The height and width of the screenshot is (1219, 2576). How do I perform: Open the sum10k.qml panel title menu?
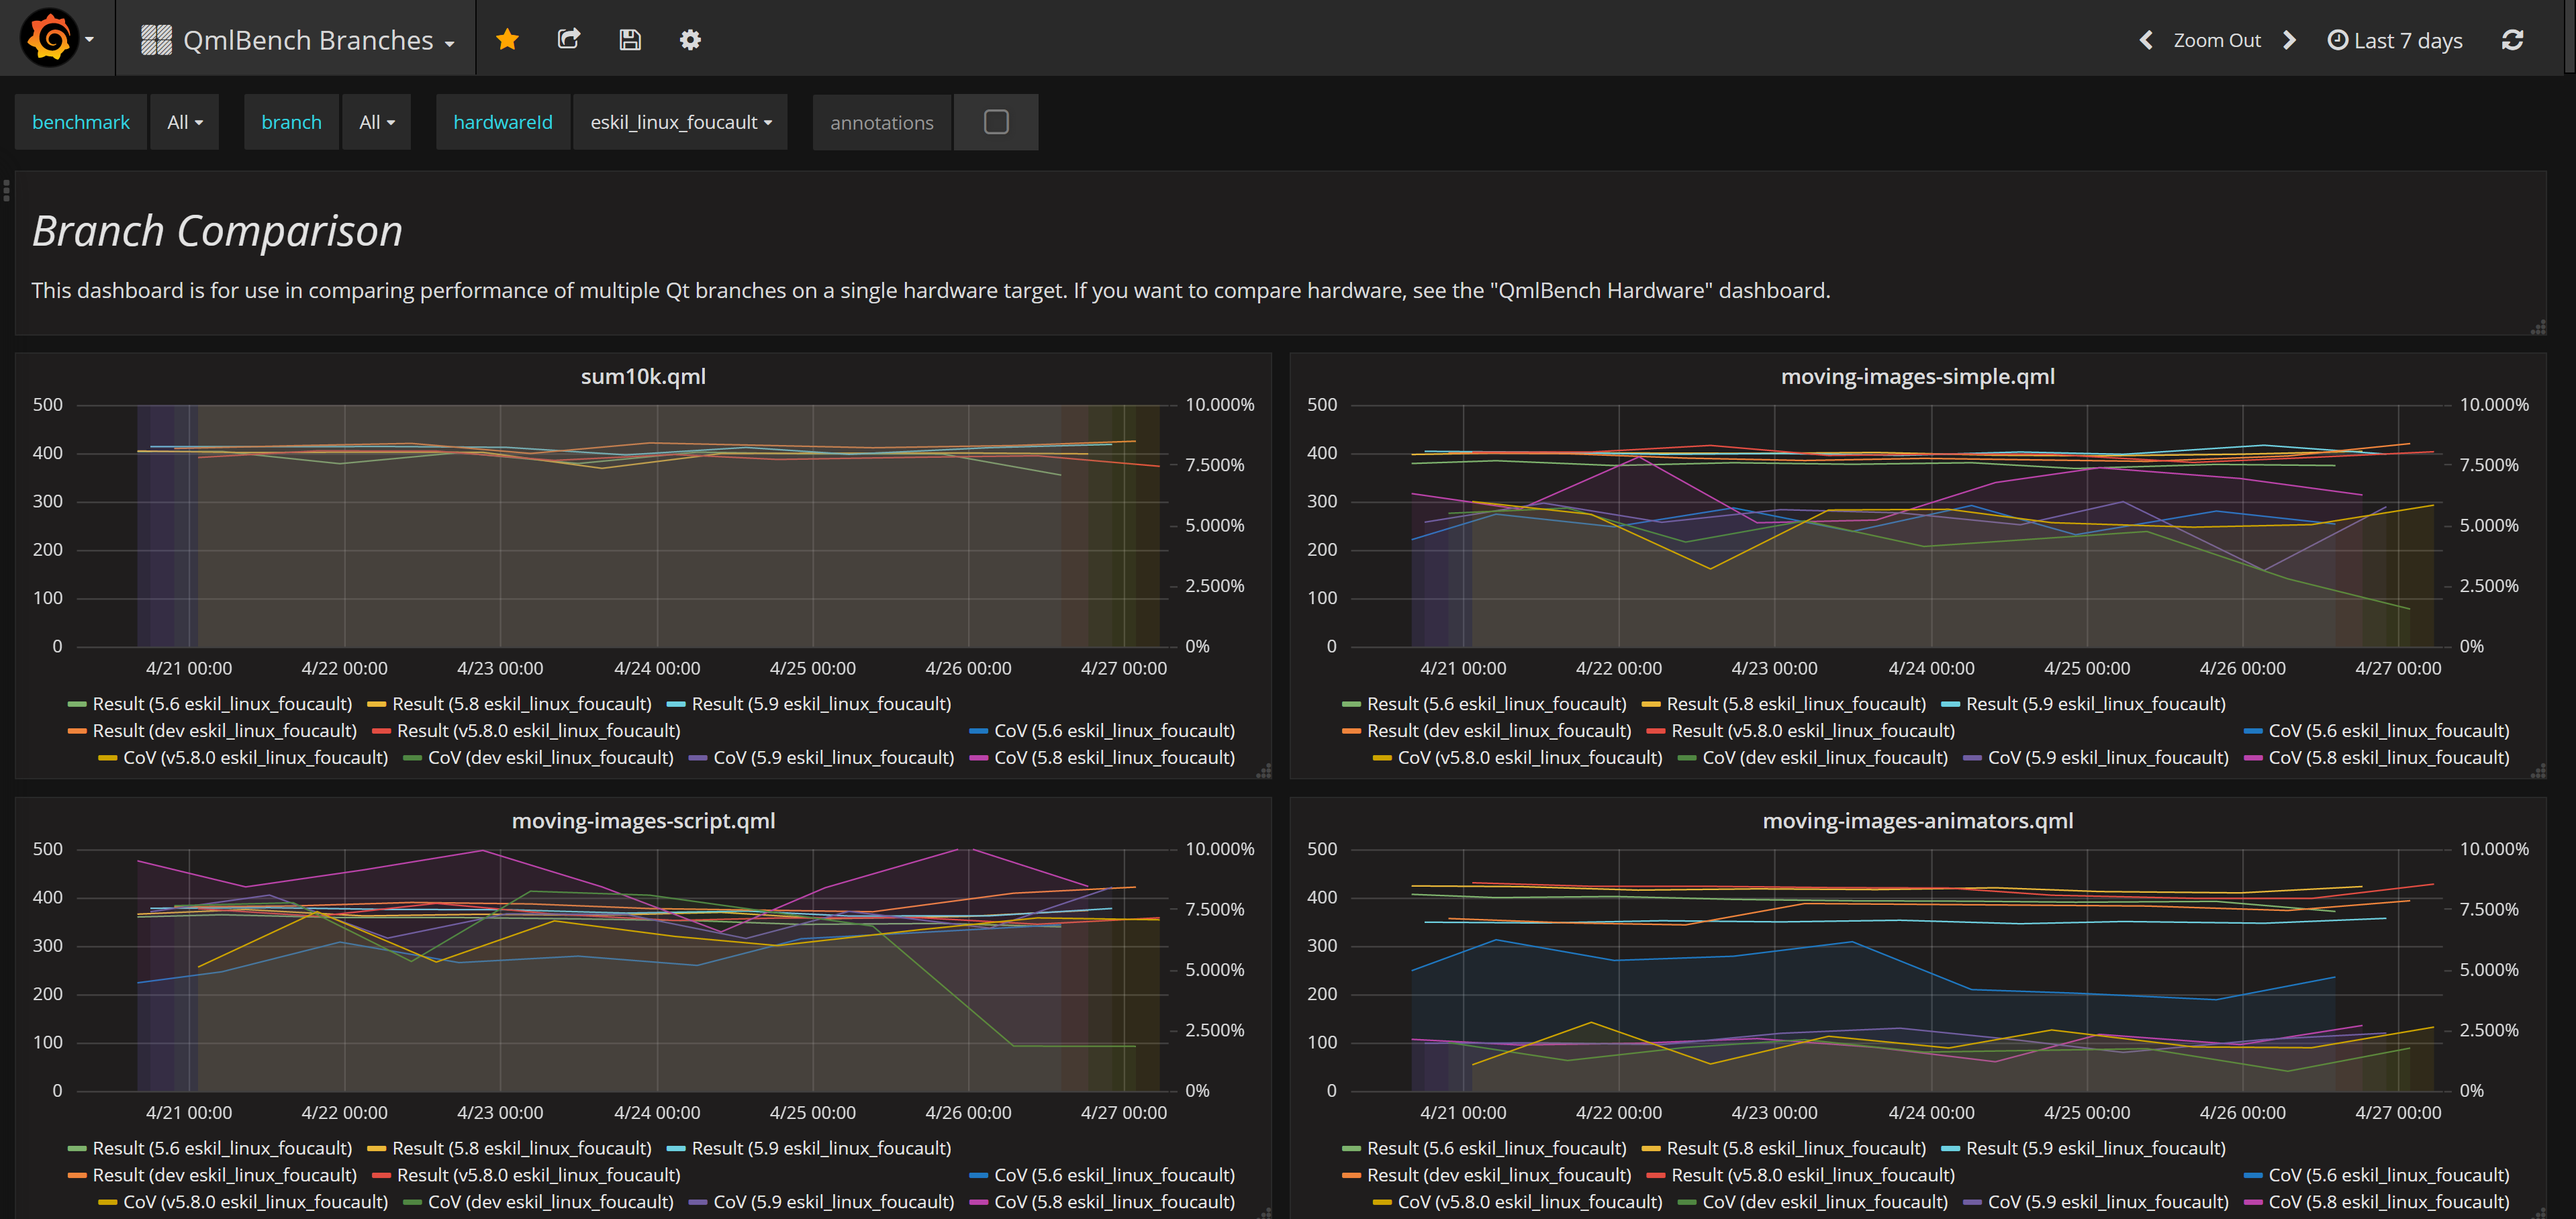point(643,376)
